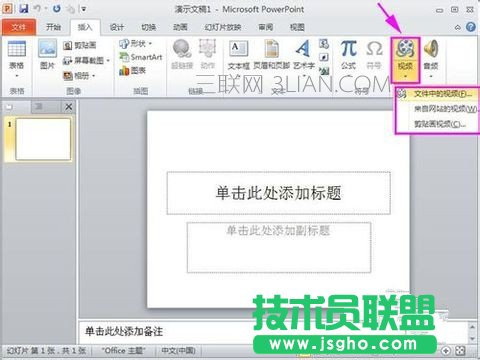Click the Video (视频) film reel icon
The height and width of the screenshot is (360, 480).
[x=405, y=49]
